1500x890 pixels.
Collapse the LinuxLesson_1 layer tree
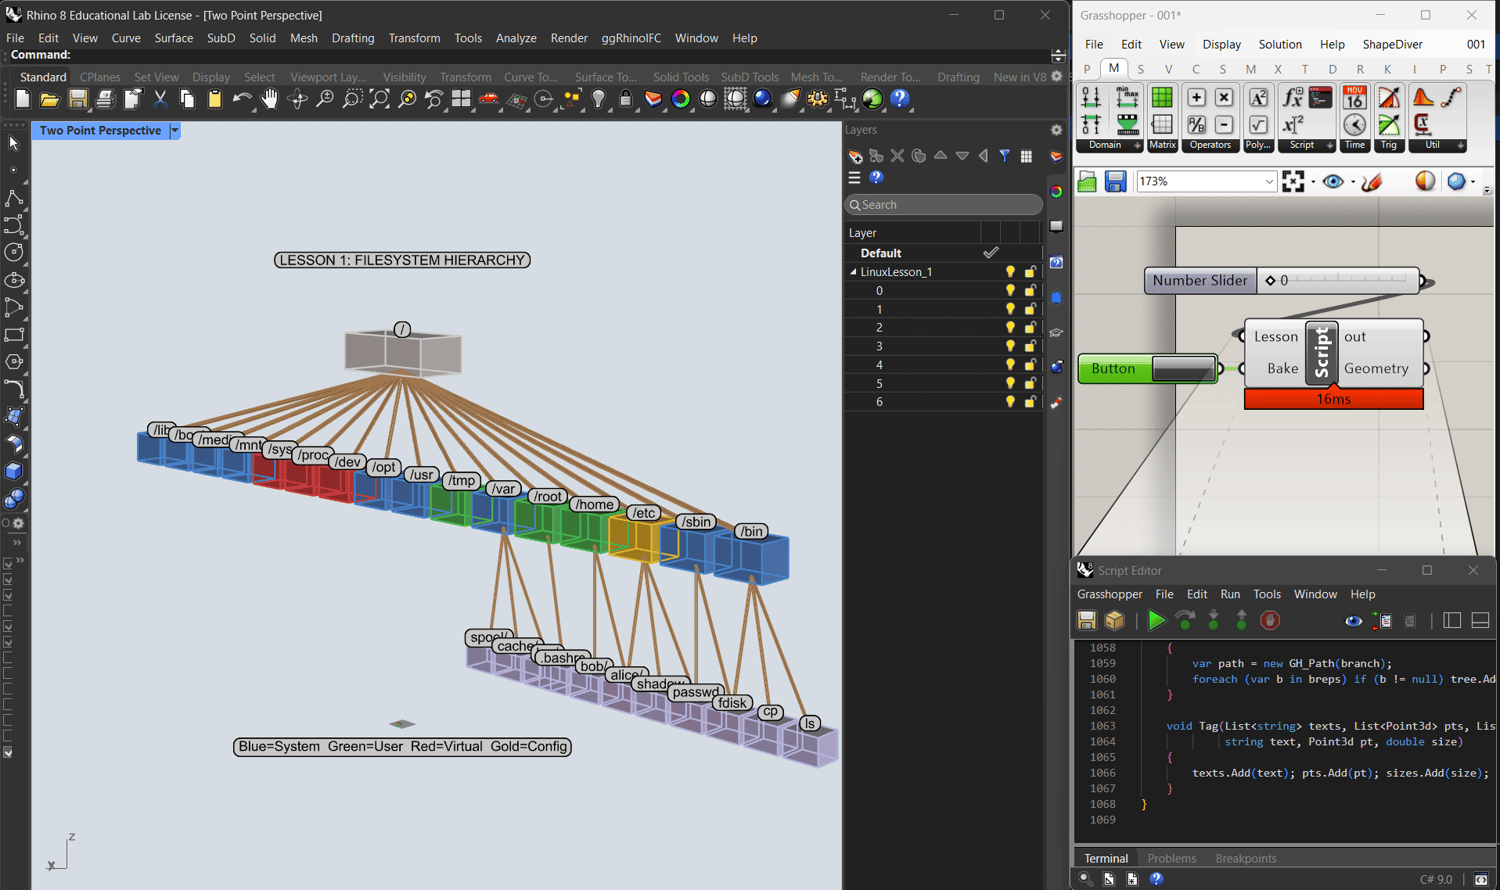pos(853,272)
